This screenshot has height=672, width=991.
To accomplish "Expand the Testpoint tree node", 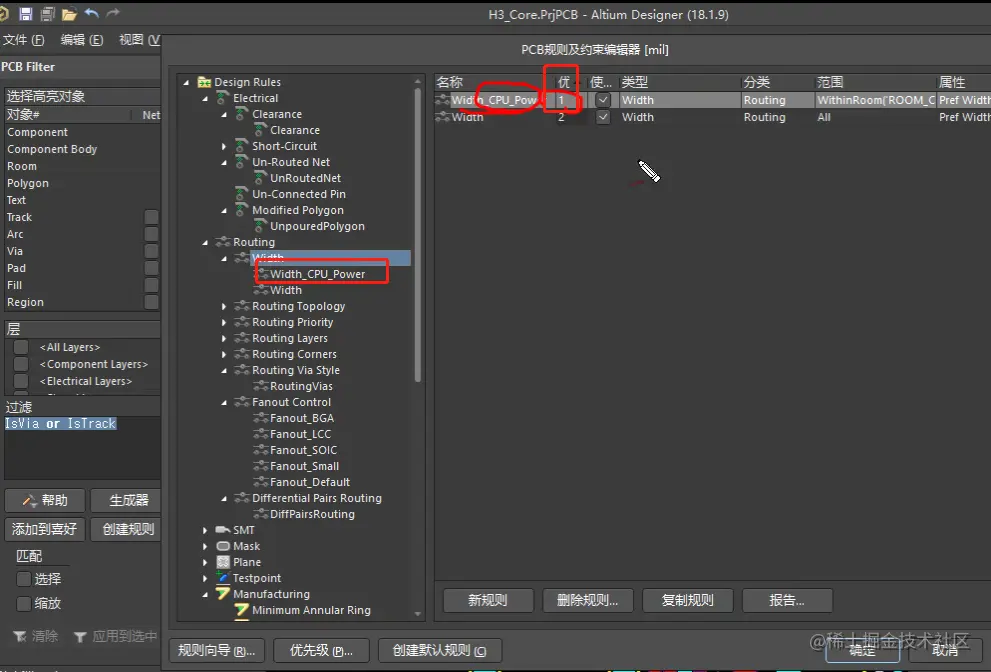I will [205, 578].
